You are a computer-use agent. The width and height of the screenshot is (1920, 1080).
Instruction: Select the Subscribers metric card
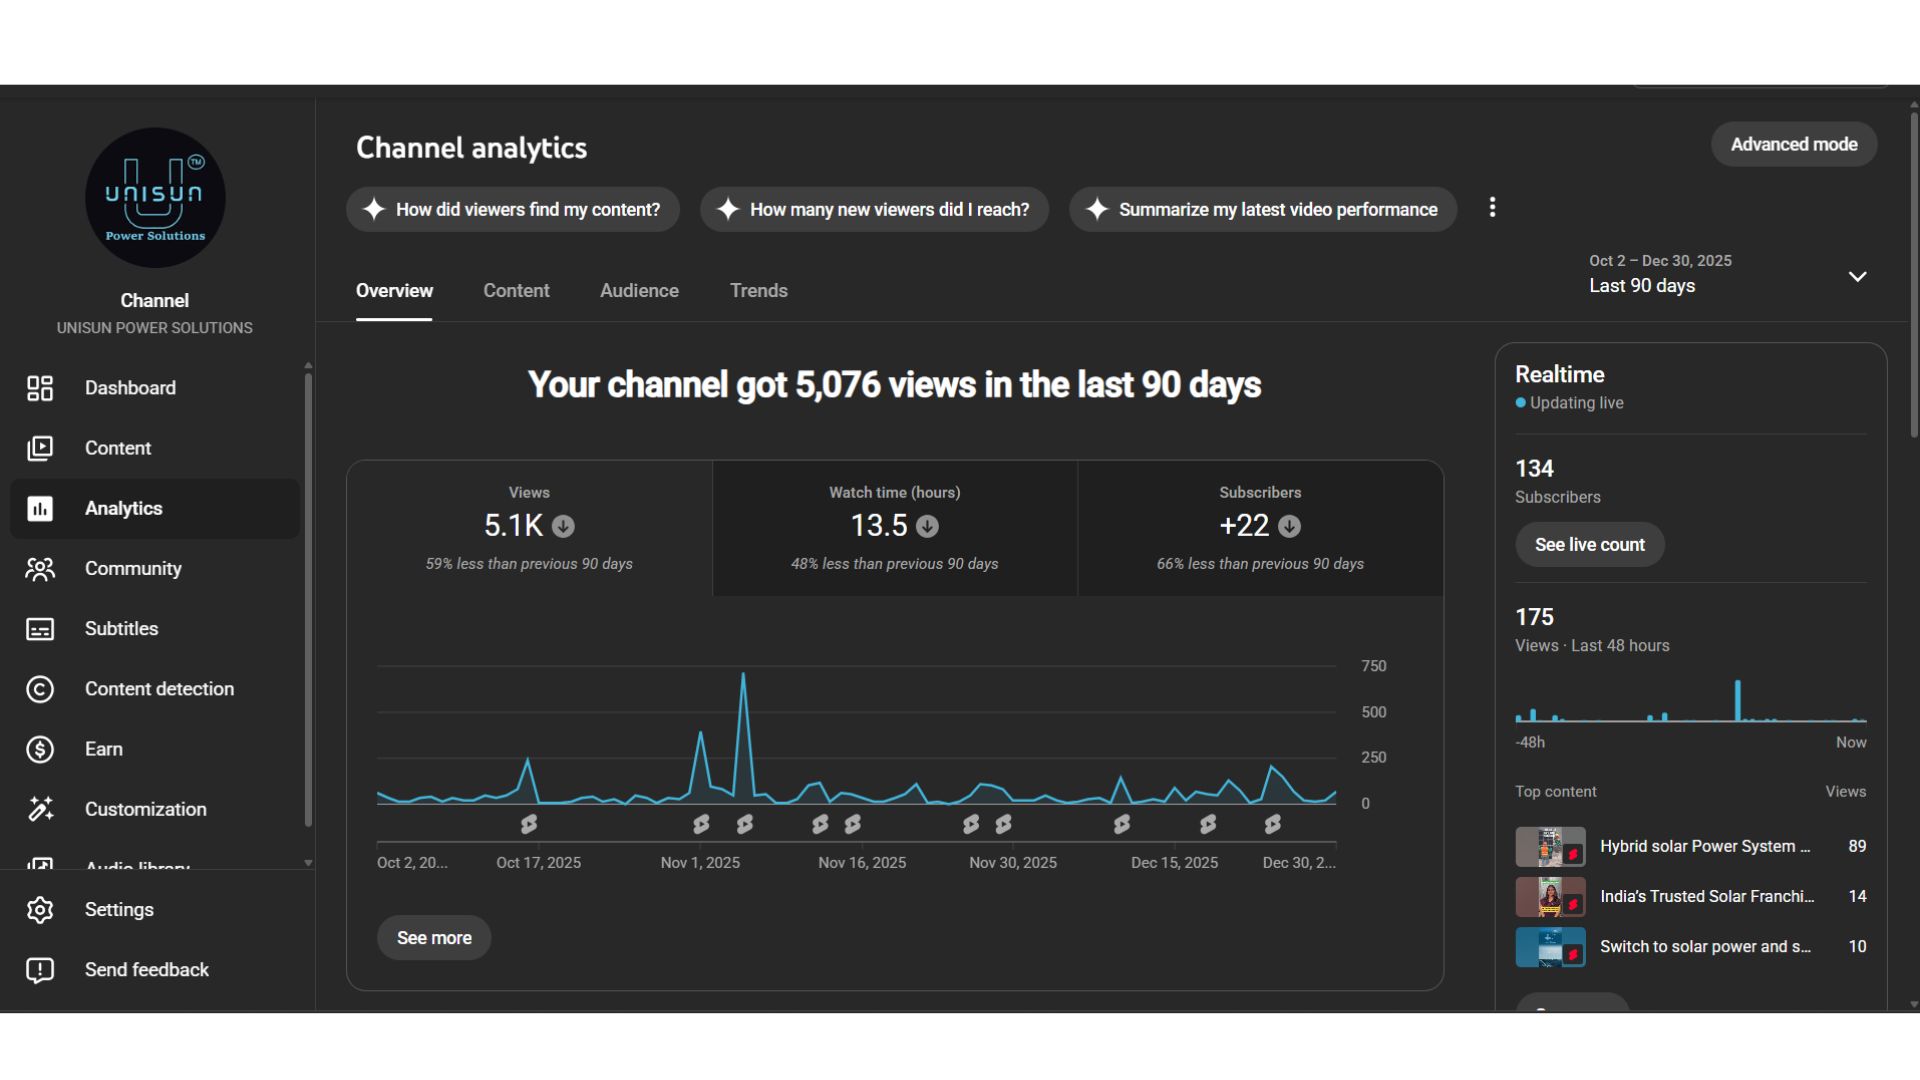pyautogui.click(x=1259, y=528)
